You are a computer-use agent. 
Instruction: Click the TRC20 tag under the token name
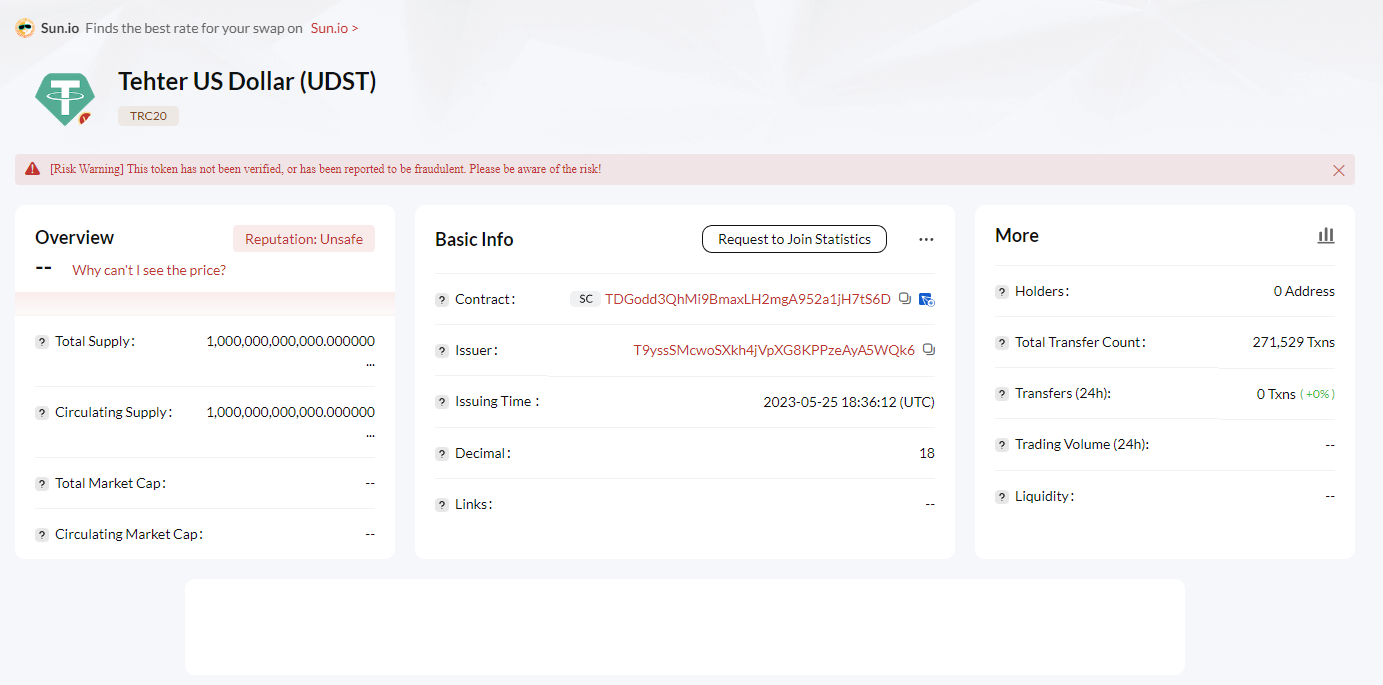pyautogui.click(x=148, y=116)
